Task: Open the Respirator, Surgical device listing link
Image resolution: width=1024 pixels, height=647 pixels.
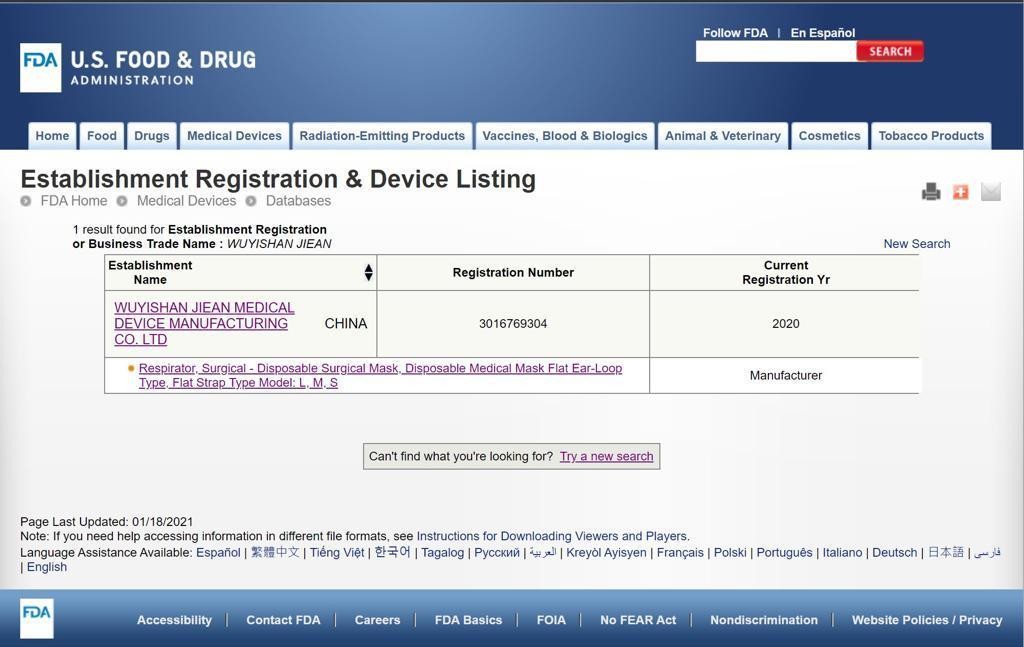Action: click(x=380, y=375)
